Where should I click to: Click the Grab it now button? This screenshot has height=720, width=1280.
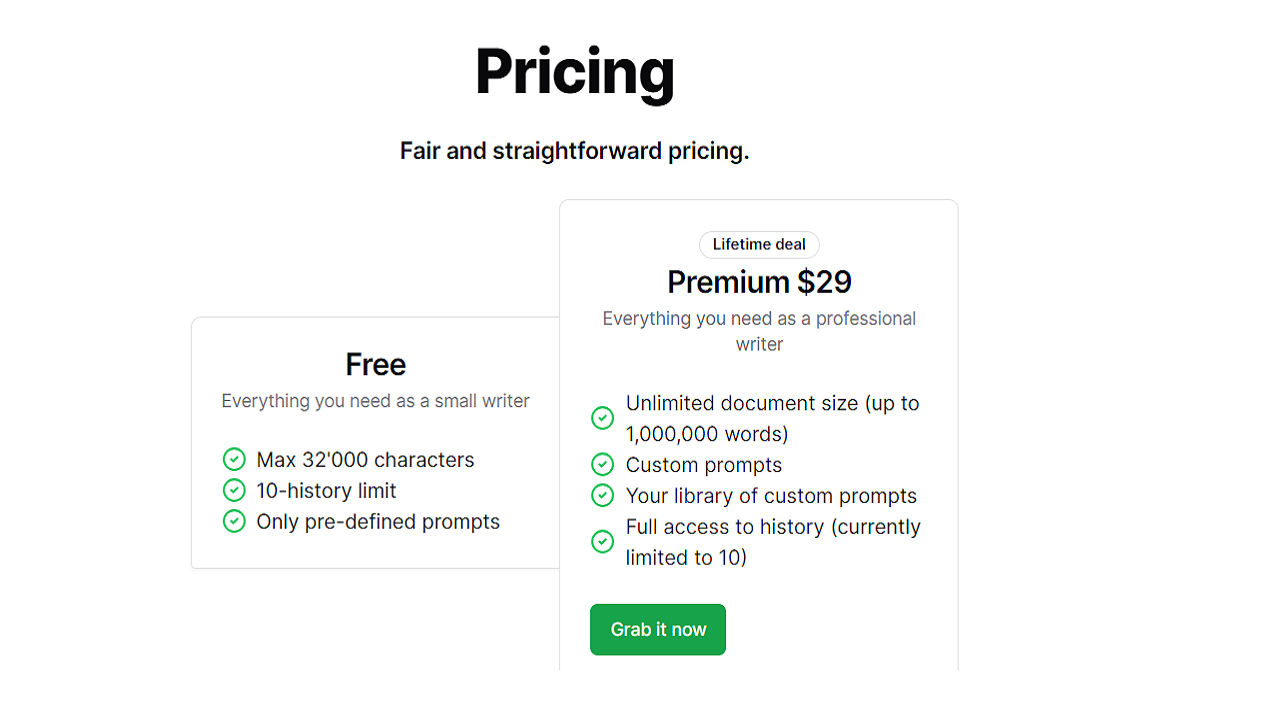[x=658, y=630]
